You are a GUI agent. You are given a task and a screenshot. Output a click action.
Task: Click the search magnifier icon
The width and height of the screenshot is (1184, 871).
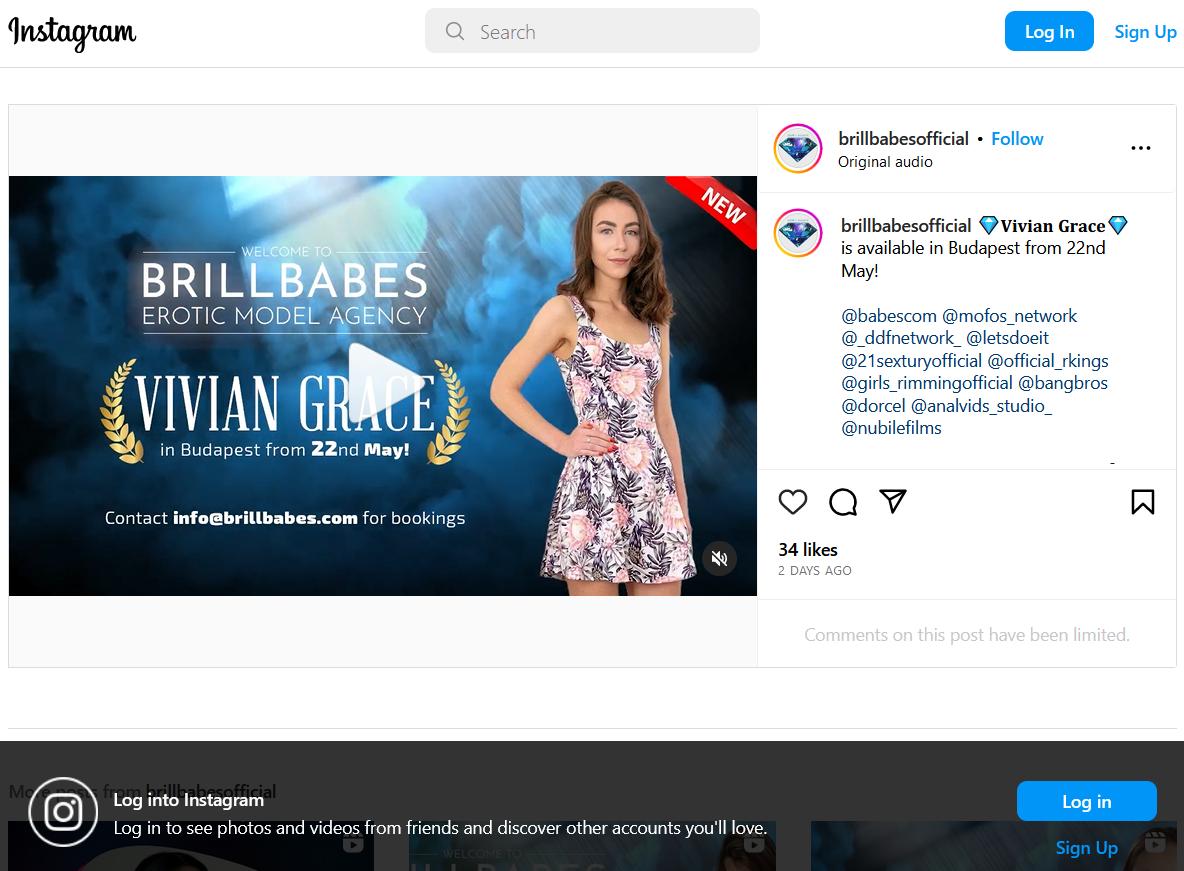click(x=455, y=31)
